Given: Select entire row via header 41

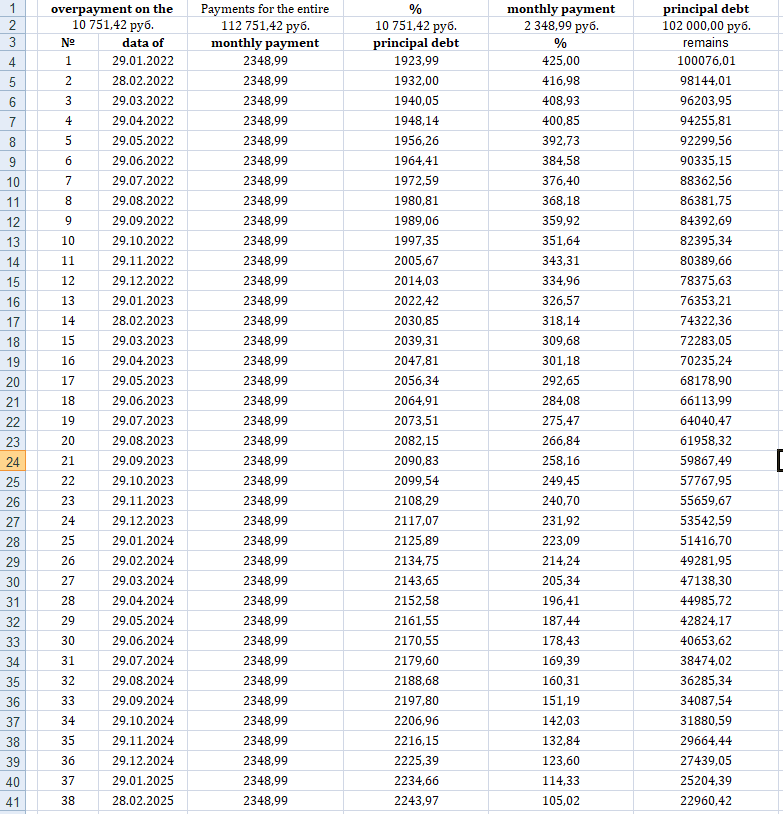Looking at the screenshot, I should [x=13, y=801].
